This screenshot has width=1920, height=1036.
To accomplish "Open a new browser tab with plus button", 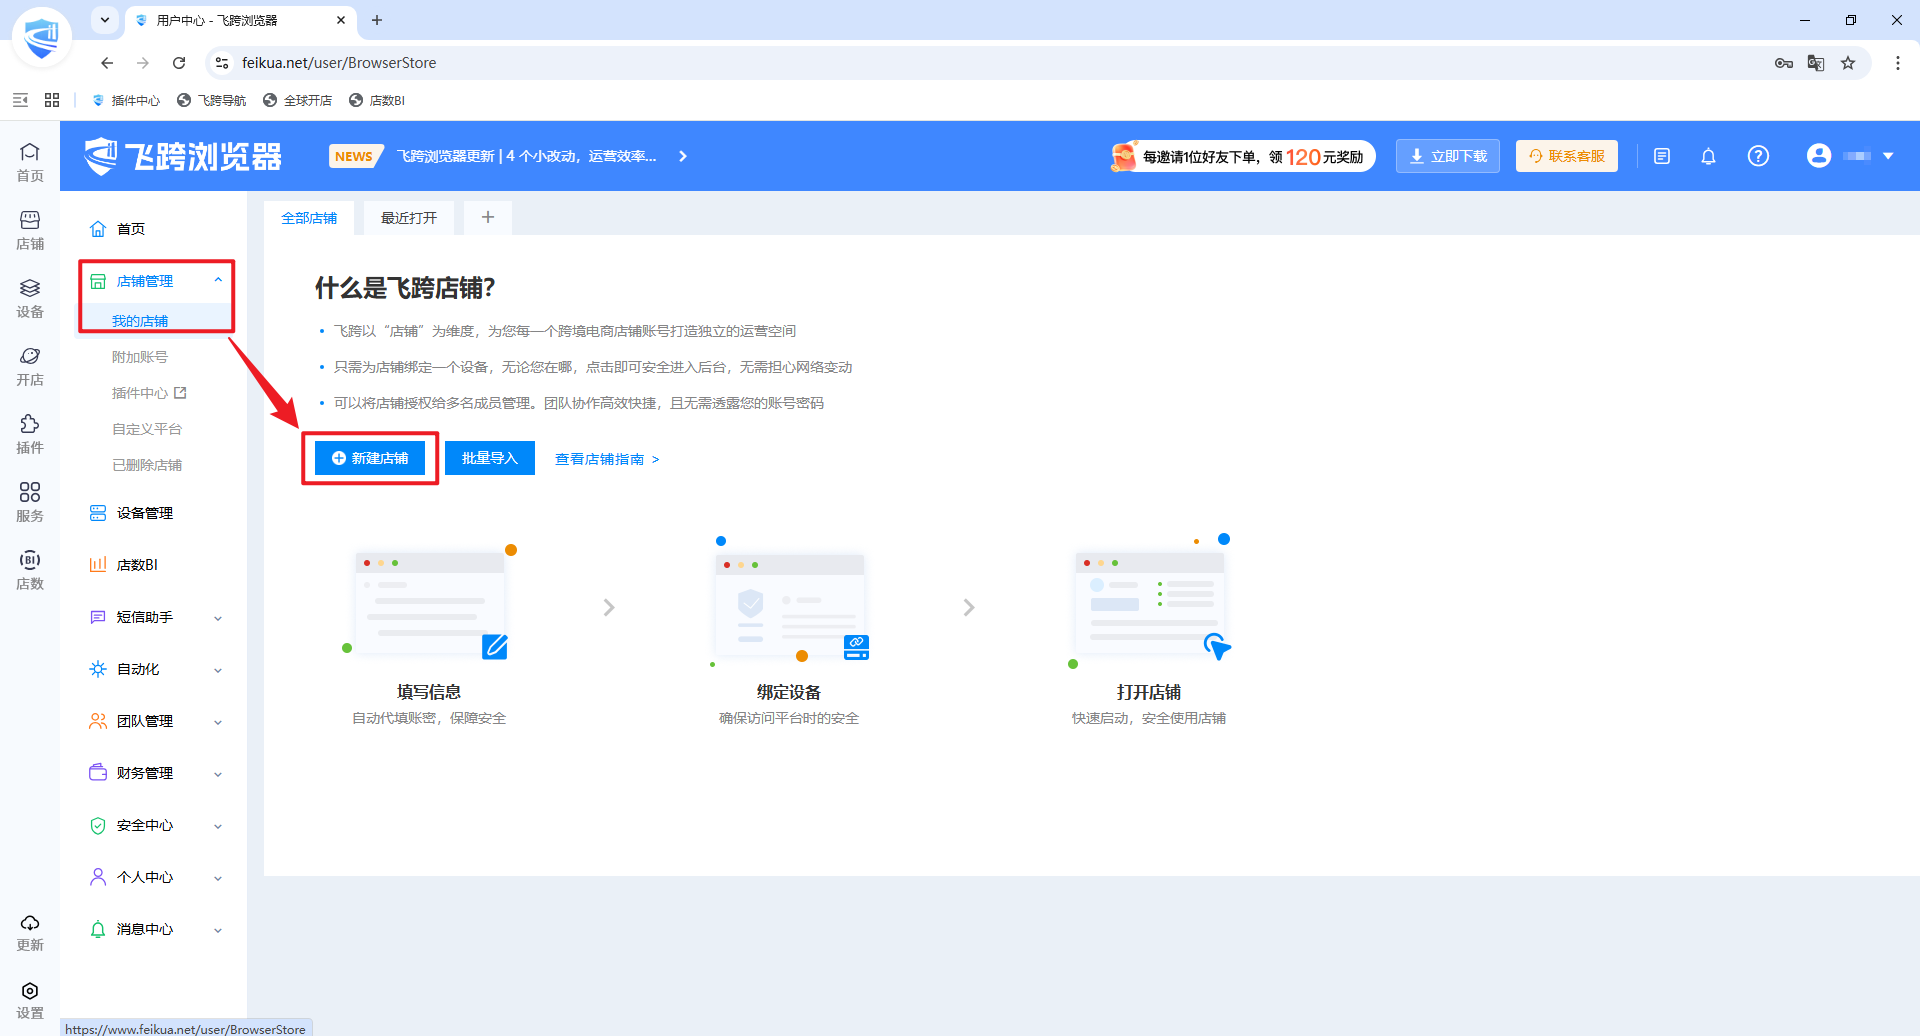I will (x=377, y=20).
